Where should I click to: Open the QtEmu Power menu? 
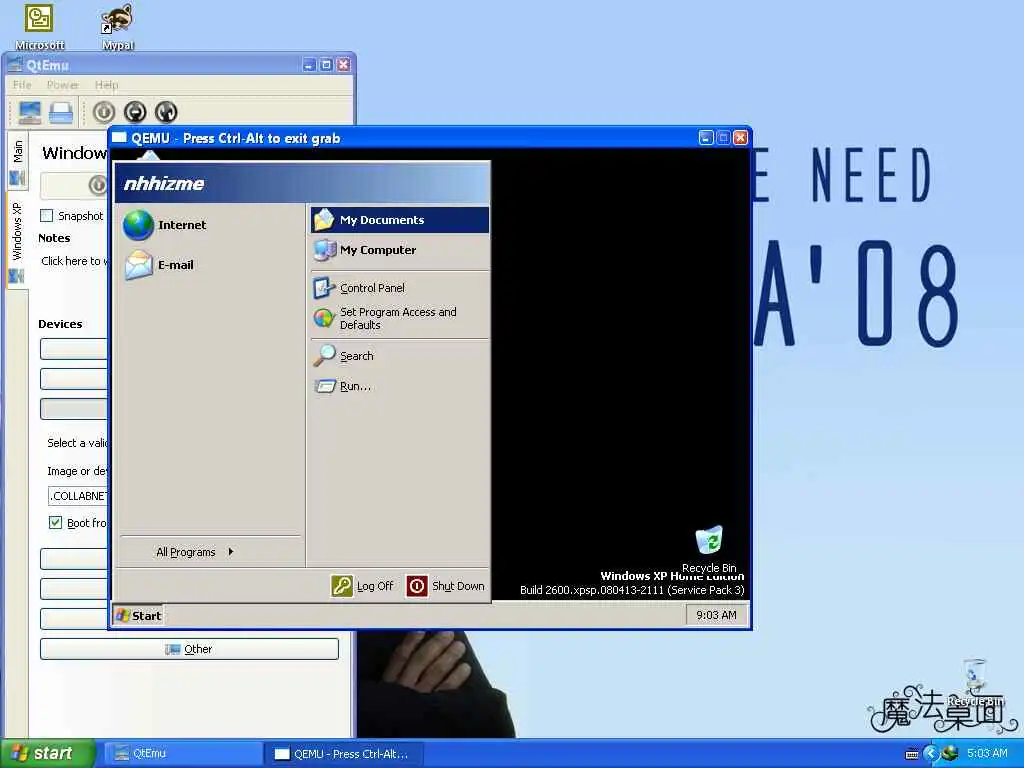pos(63,85)
